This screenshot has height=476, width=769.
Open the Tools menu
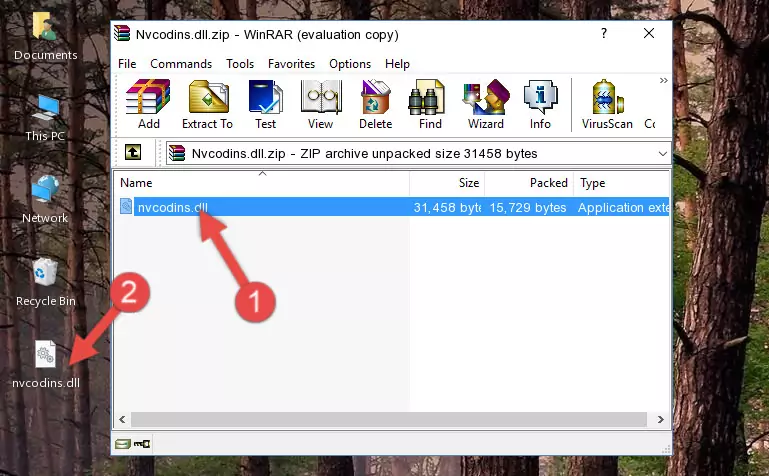240,64
